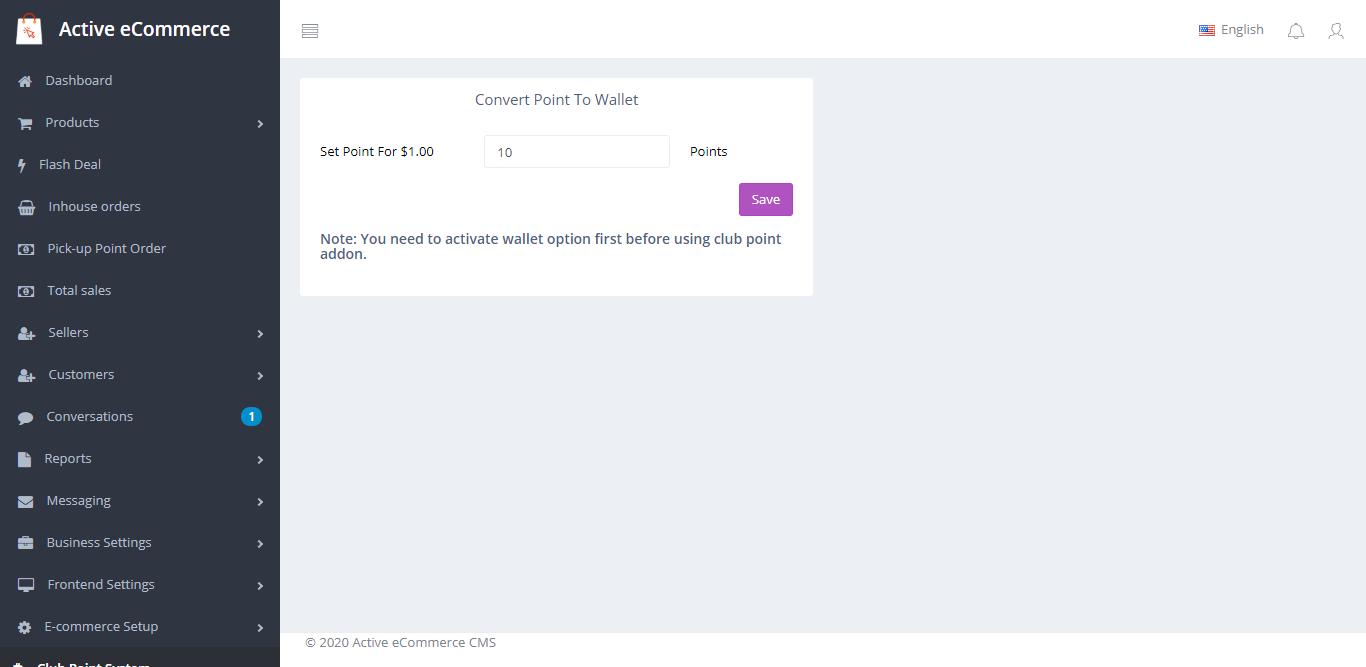Go to Total sales page
Screen dimensions: 1366x667
(79, 291)
